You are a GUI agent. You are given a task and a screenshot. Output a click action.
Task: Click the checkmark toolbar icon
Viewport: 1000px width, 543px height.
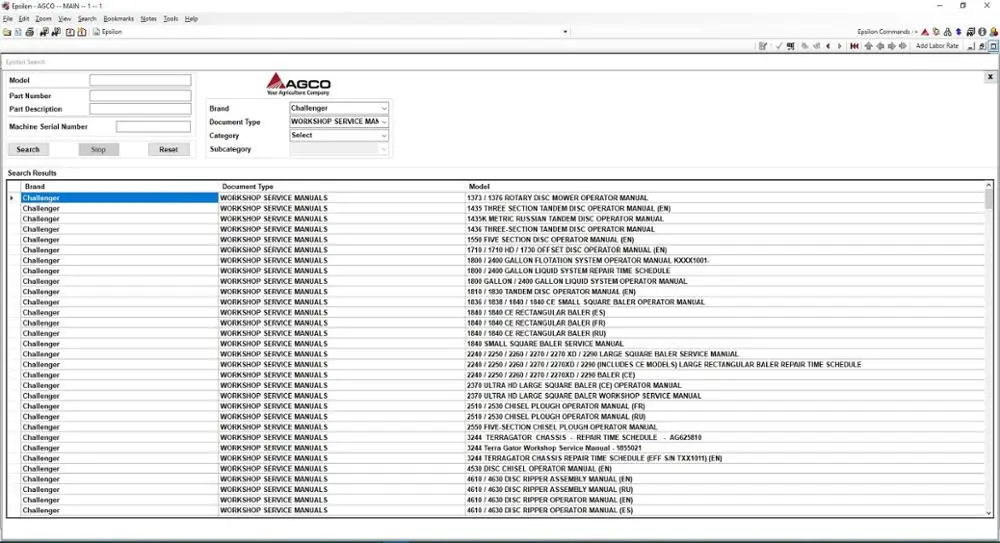(779, 46)
